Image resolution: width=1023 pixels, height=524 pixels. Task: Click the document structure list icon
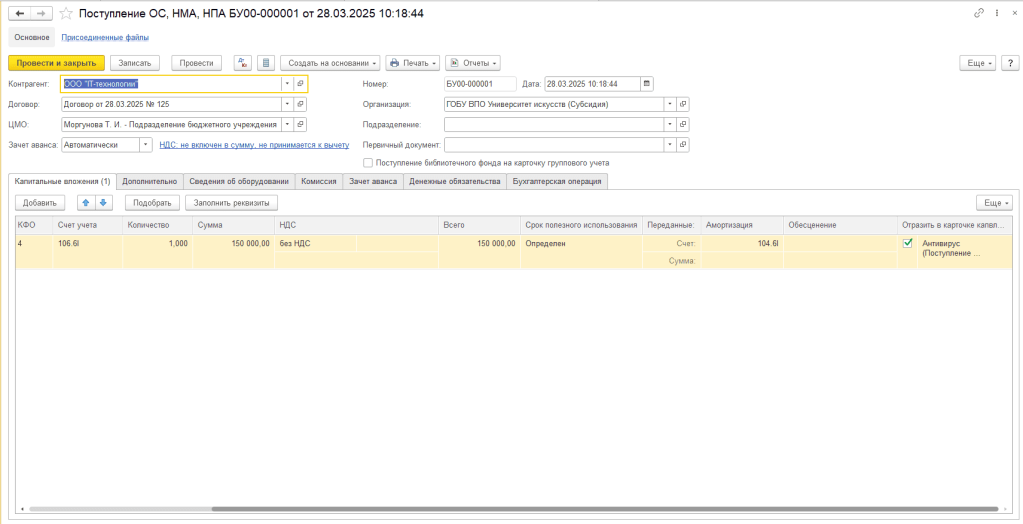[x=265, y=62]
